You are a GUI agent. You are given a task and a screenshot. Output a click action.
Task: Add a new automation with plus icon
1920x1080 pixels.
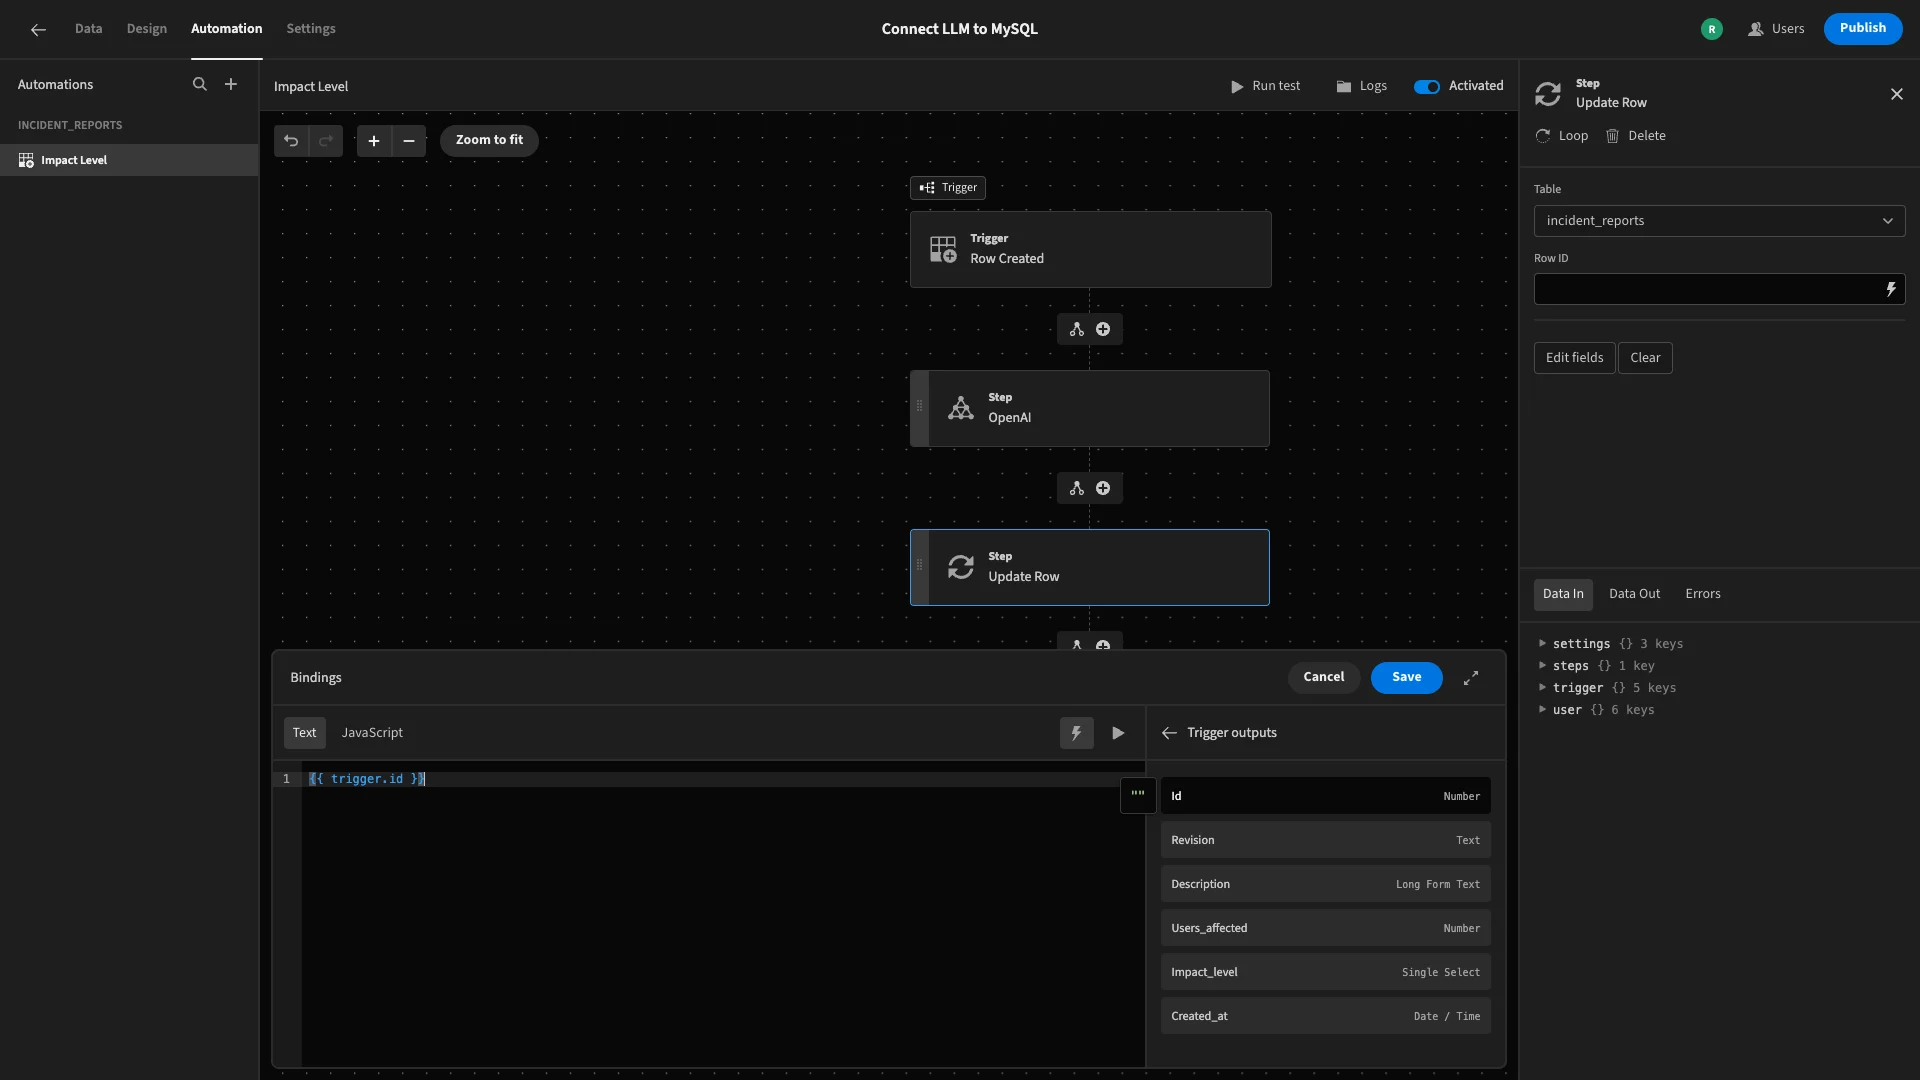(231, 85)
